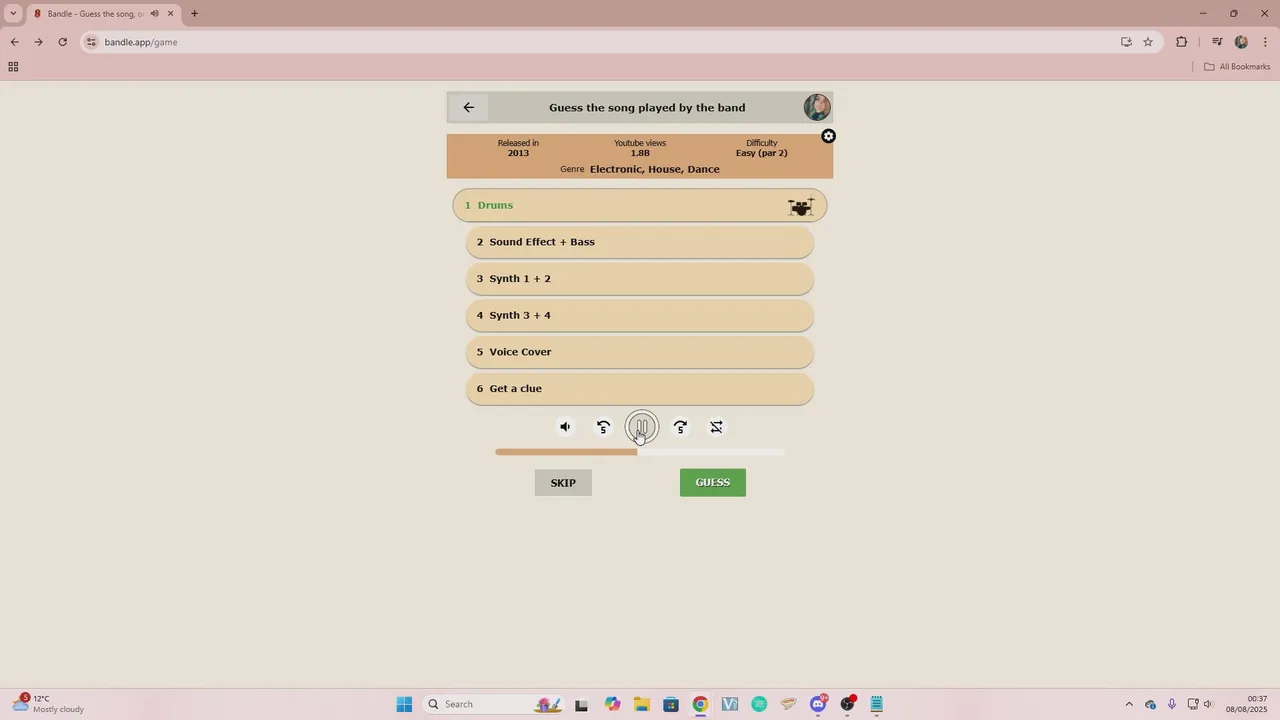Pause the song playback
1280x720 pixels.
pos(642,428)
